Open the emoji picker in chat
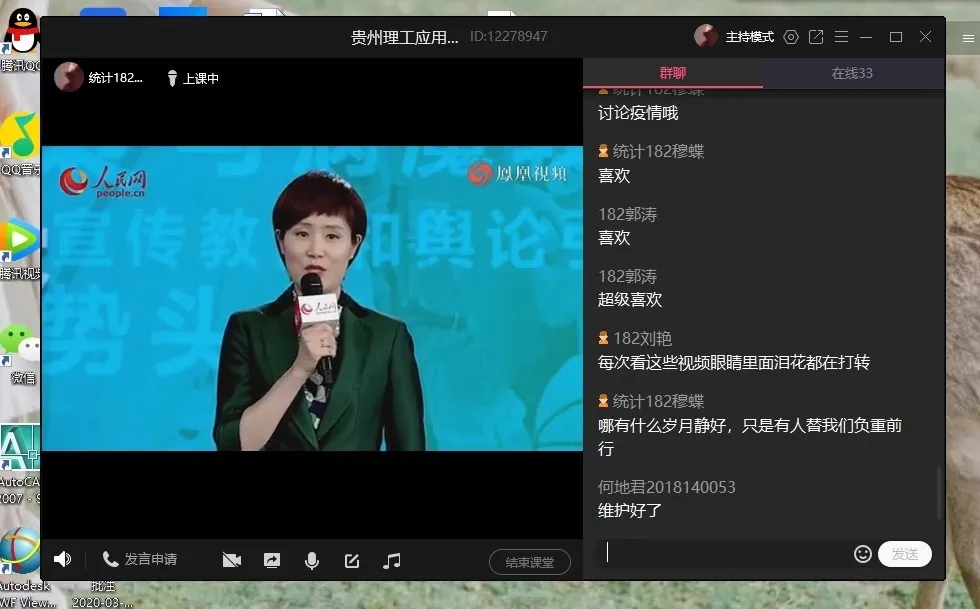This screenshot has height=609, width=980. pos(862,554)
